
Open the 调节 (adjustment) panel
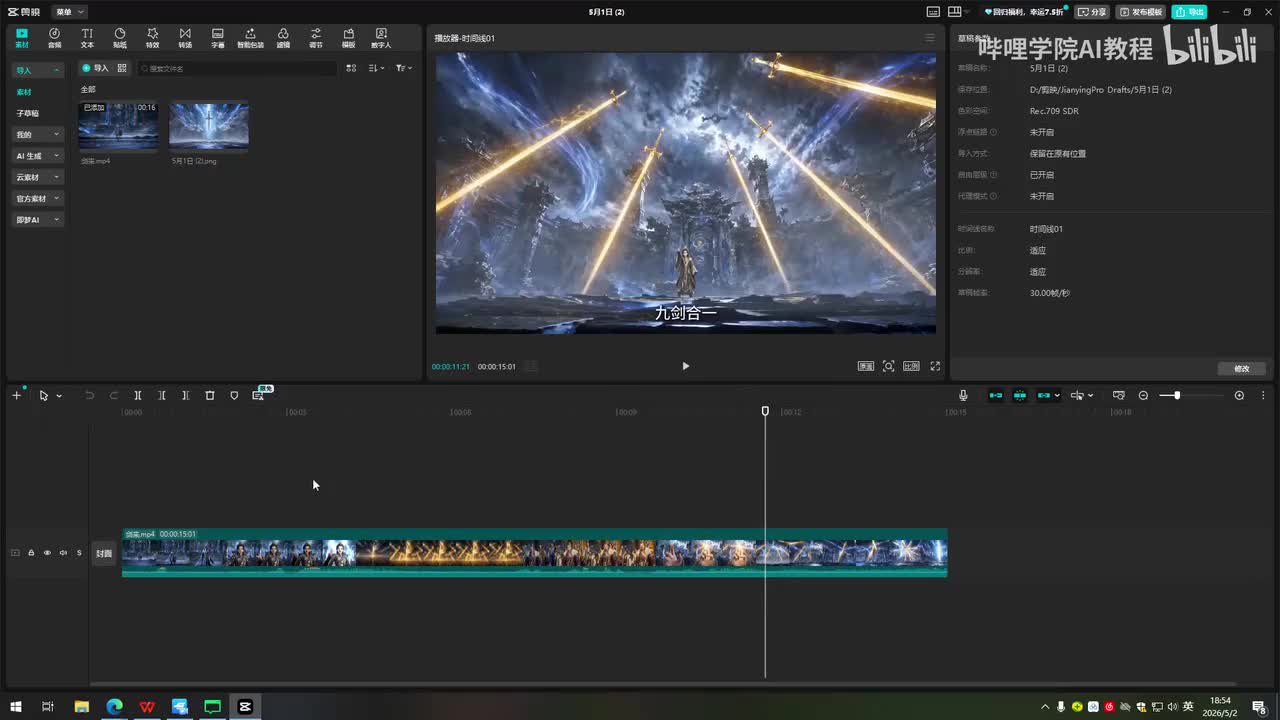click(x=316, y=38)
